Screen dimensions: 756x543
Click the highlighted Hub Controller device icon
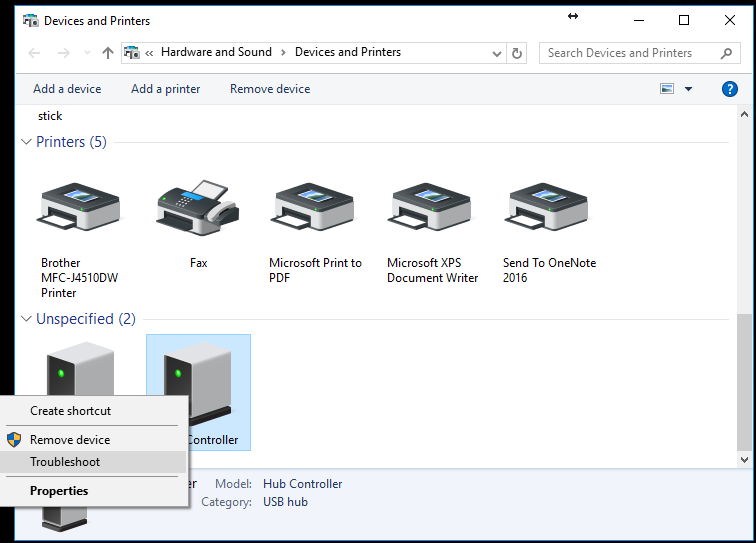(x=198, y=381)
